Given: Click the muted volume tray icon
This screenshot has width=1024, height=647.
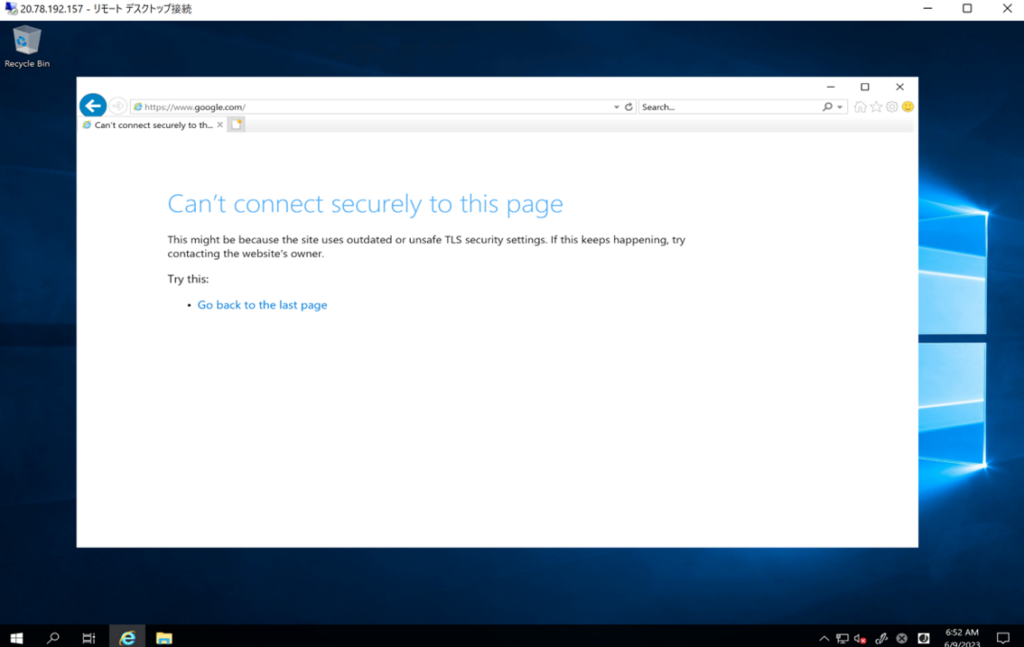Looking at the screenshot, I should click(860, 639).
